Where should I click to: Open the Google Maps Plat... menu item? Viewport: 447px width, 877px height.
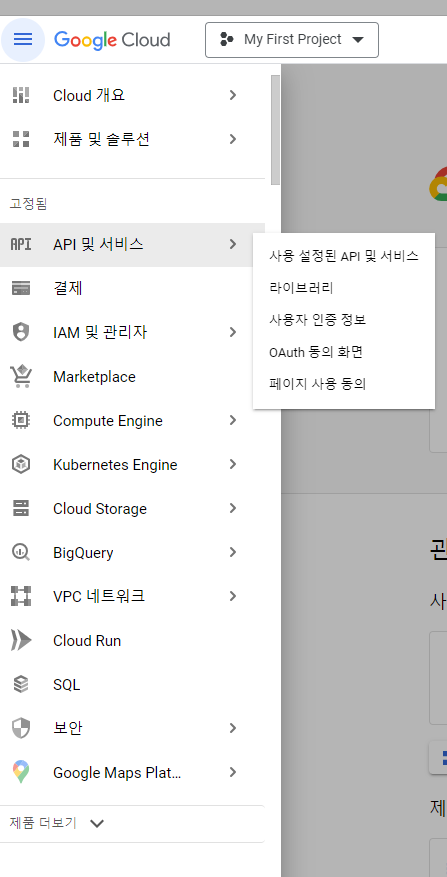click(x=132, y=772)
